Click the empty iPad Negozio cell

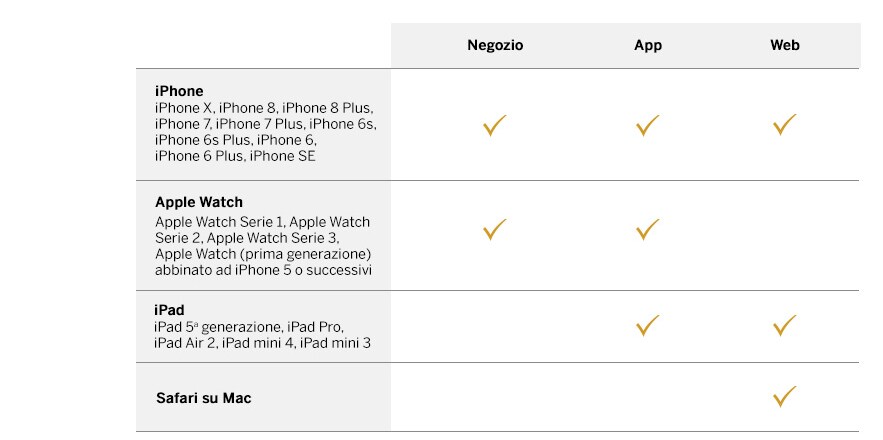tap(495, 326)
